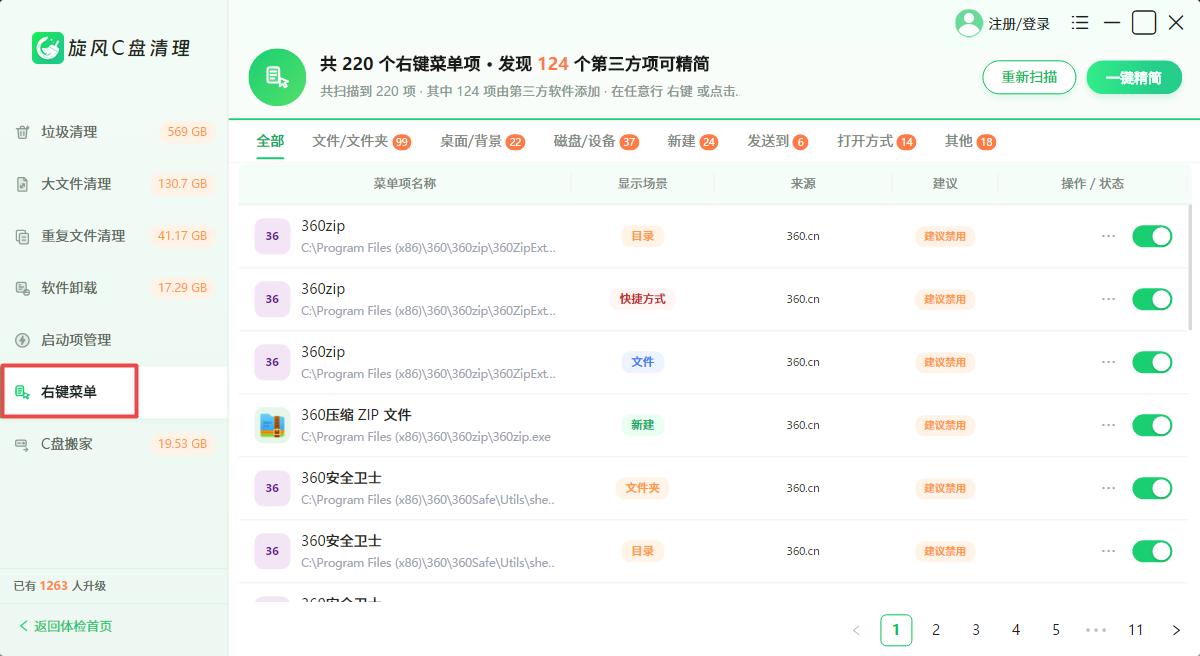Select current page 1 in pagination

[896, 630]
